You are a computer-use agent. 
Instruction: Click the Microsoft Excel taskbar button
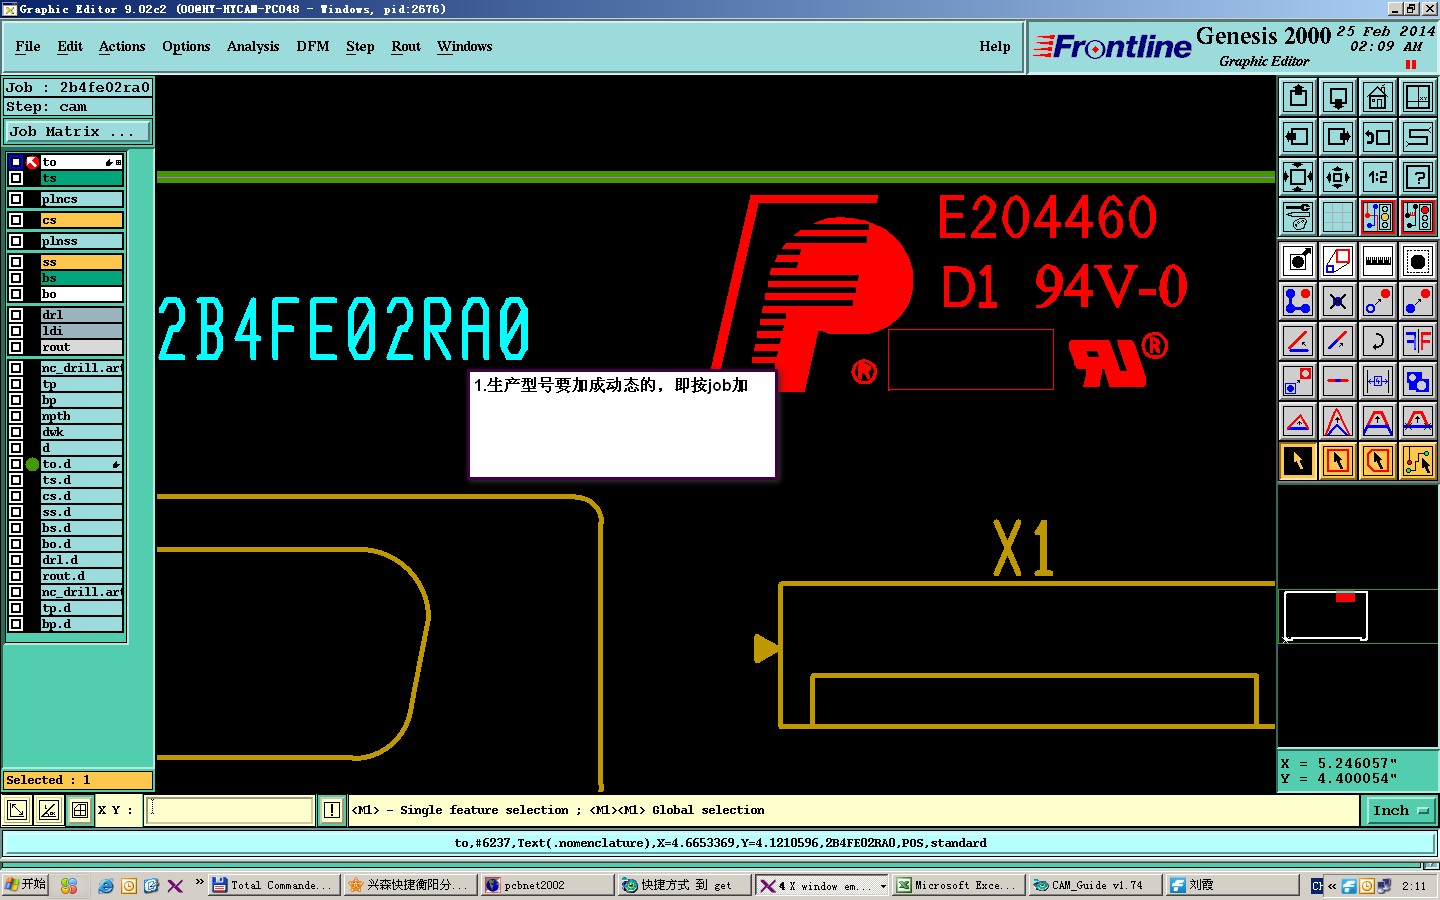pyautogui.click(x=958, y=885)
